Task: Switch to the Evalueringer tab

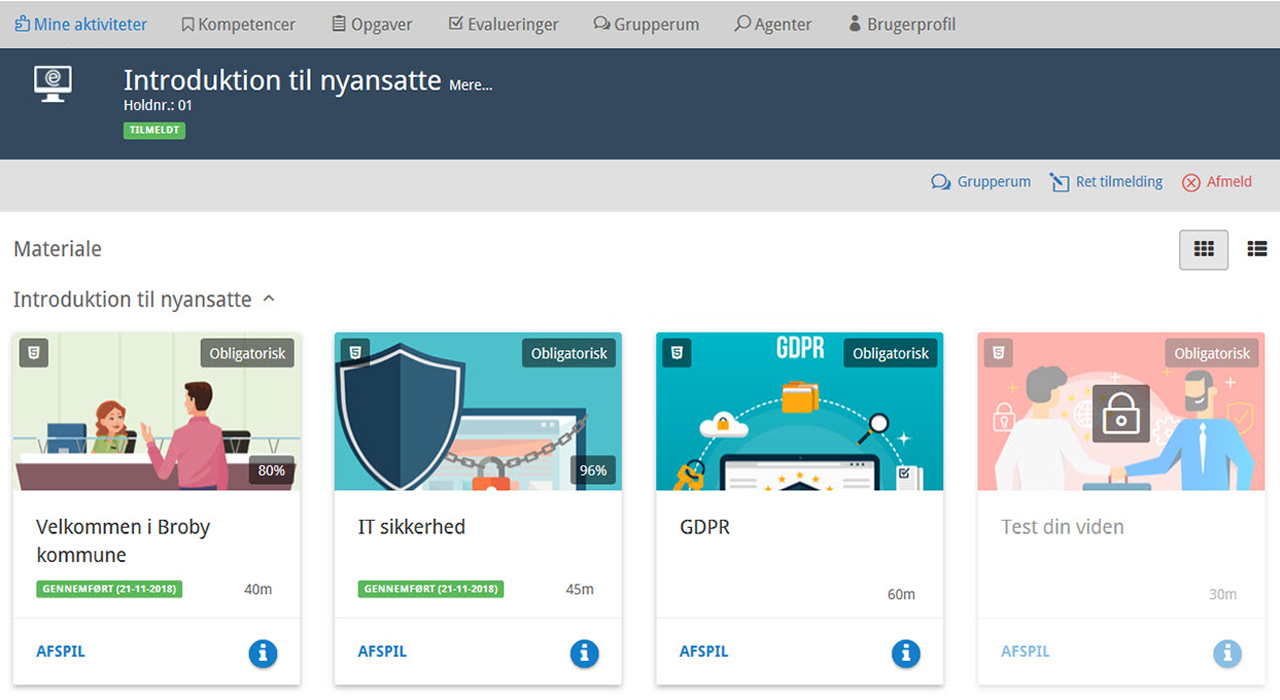Action: 503,24
